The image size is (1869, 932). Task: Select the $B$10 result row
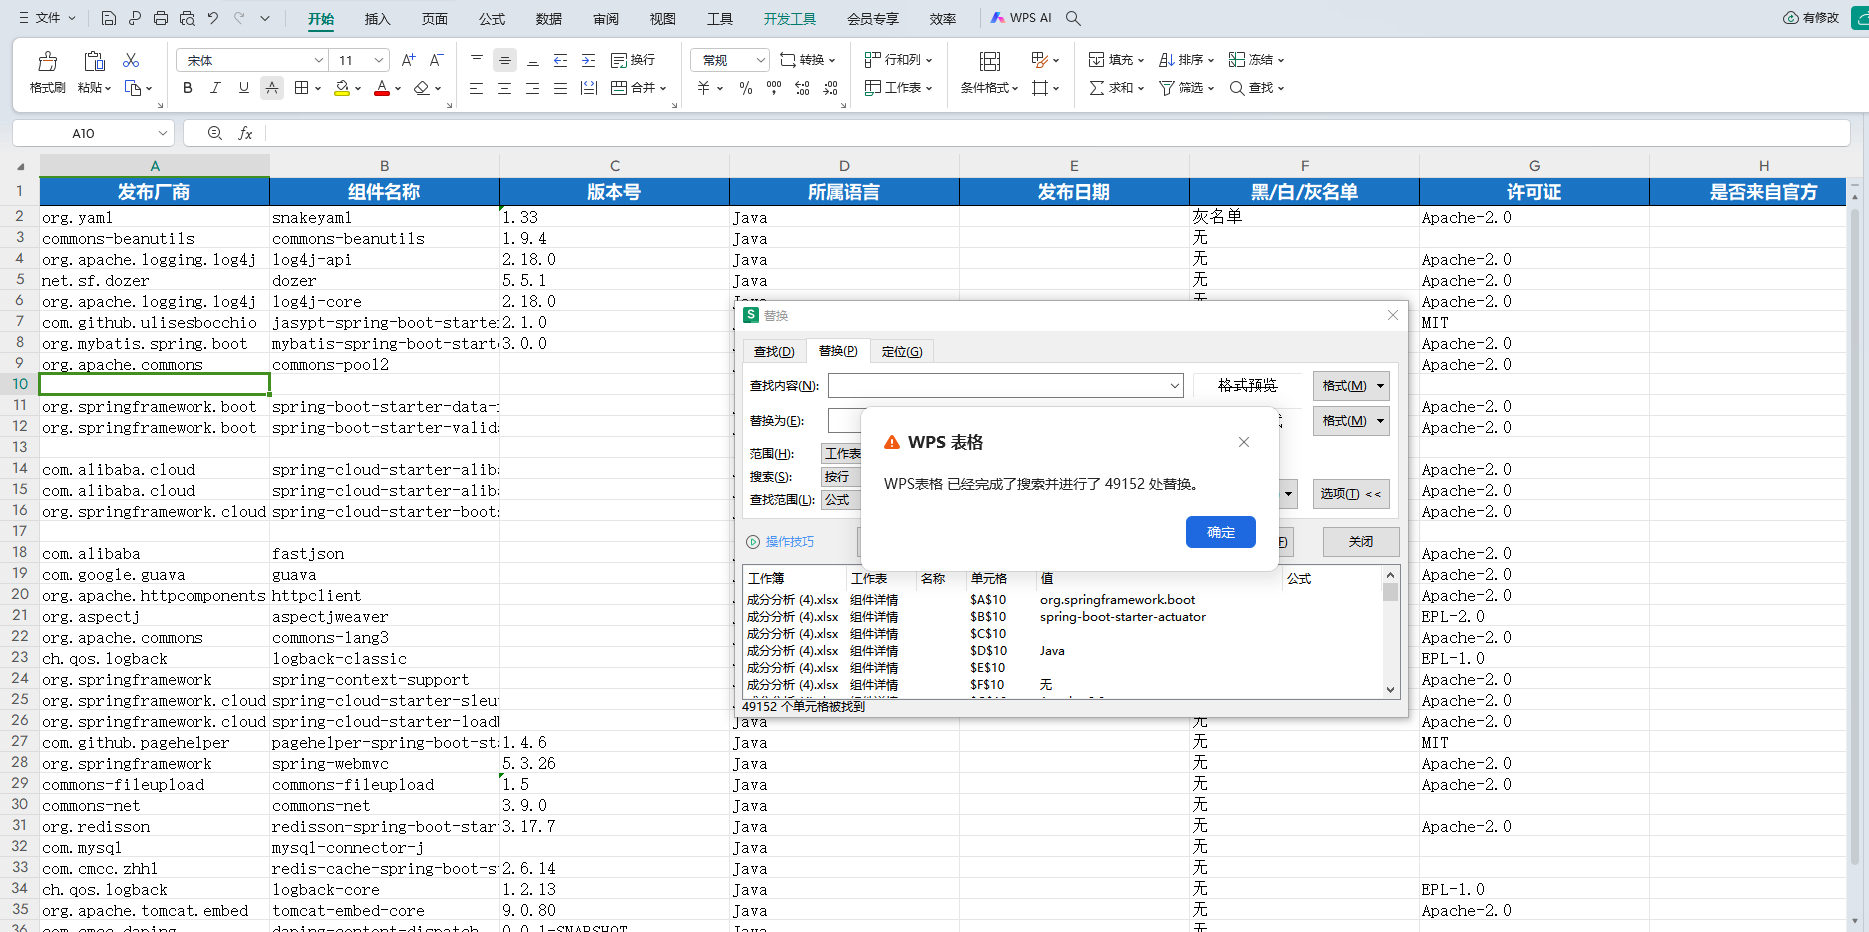pyautogui.click(x=1062, y=616)
